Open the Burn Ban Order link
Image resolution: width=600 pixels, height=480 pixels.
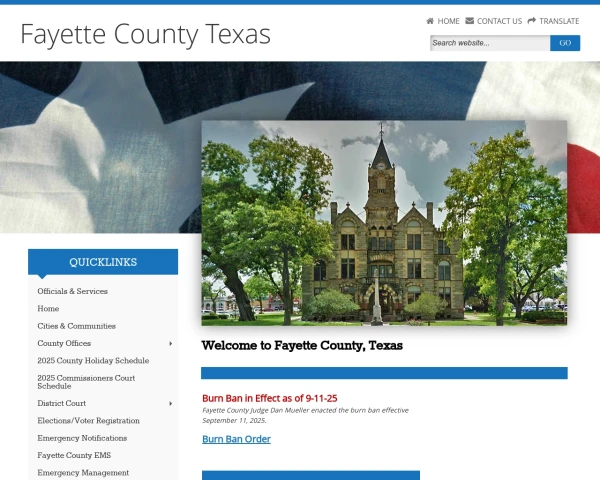(236, 439)
